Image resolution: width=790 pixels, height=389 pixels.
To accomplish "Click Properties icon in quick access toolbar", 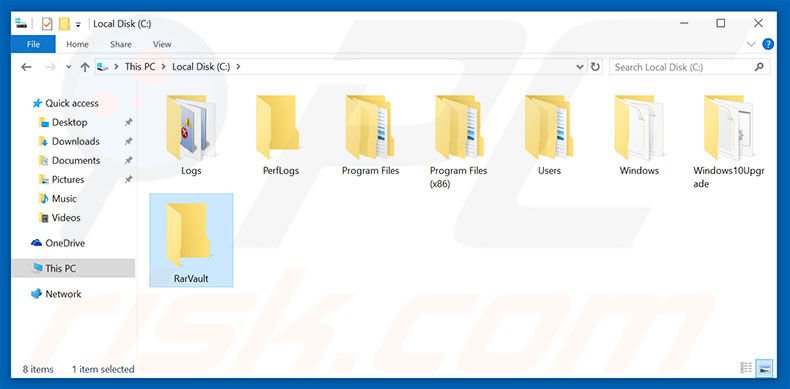I will [47, 24].
